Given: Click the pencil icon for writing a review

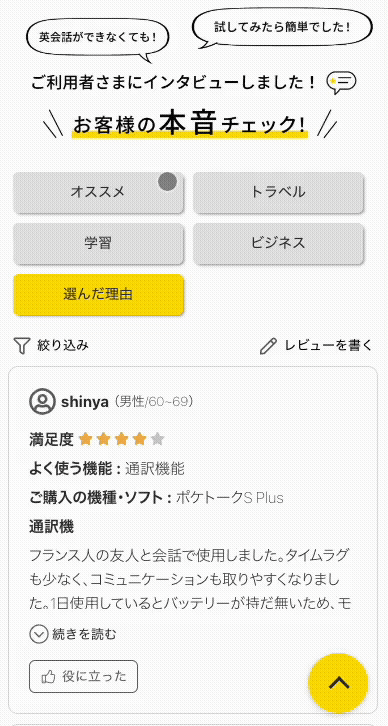Looking at the screenshot, I should click(268, 345).
